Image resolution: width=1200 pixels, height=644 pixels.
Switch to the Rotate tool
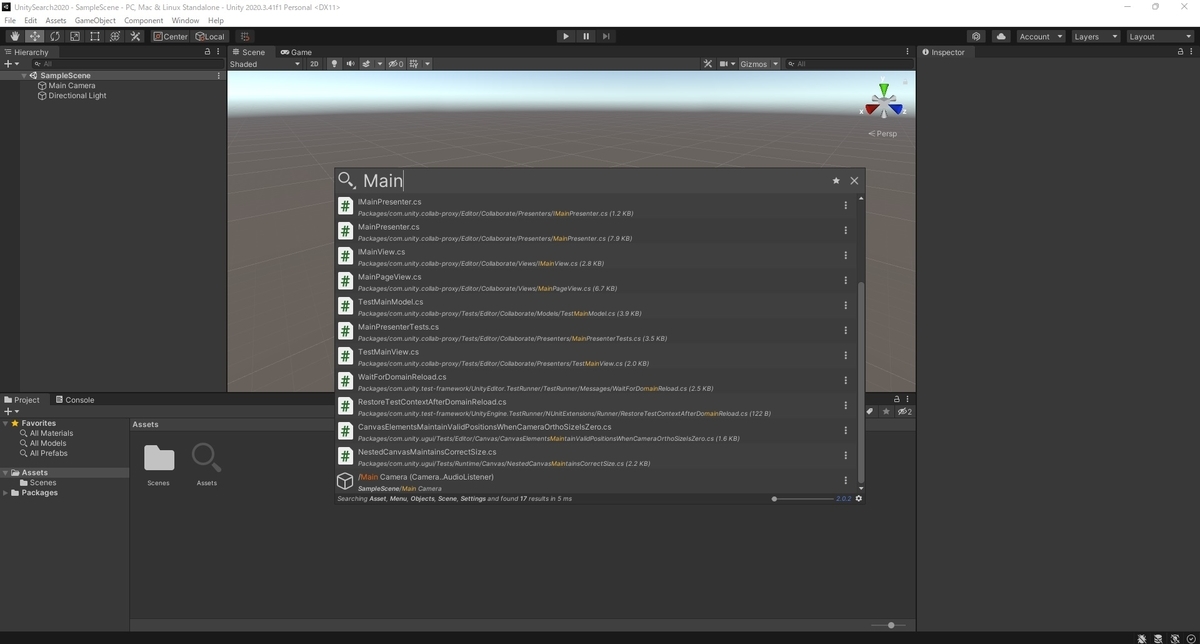point(55,36)
